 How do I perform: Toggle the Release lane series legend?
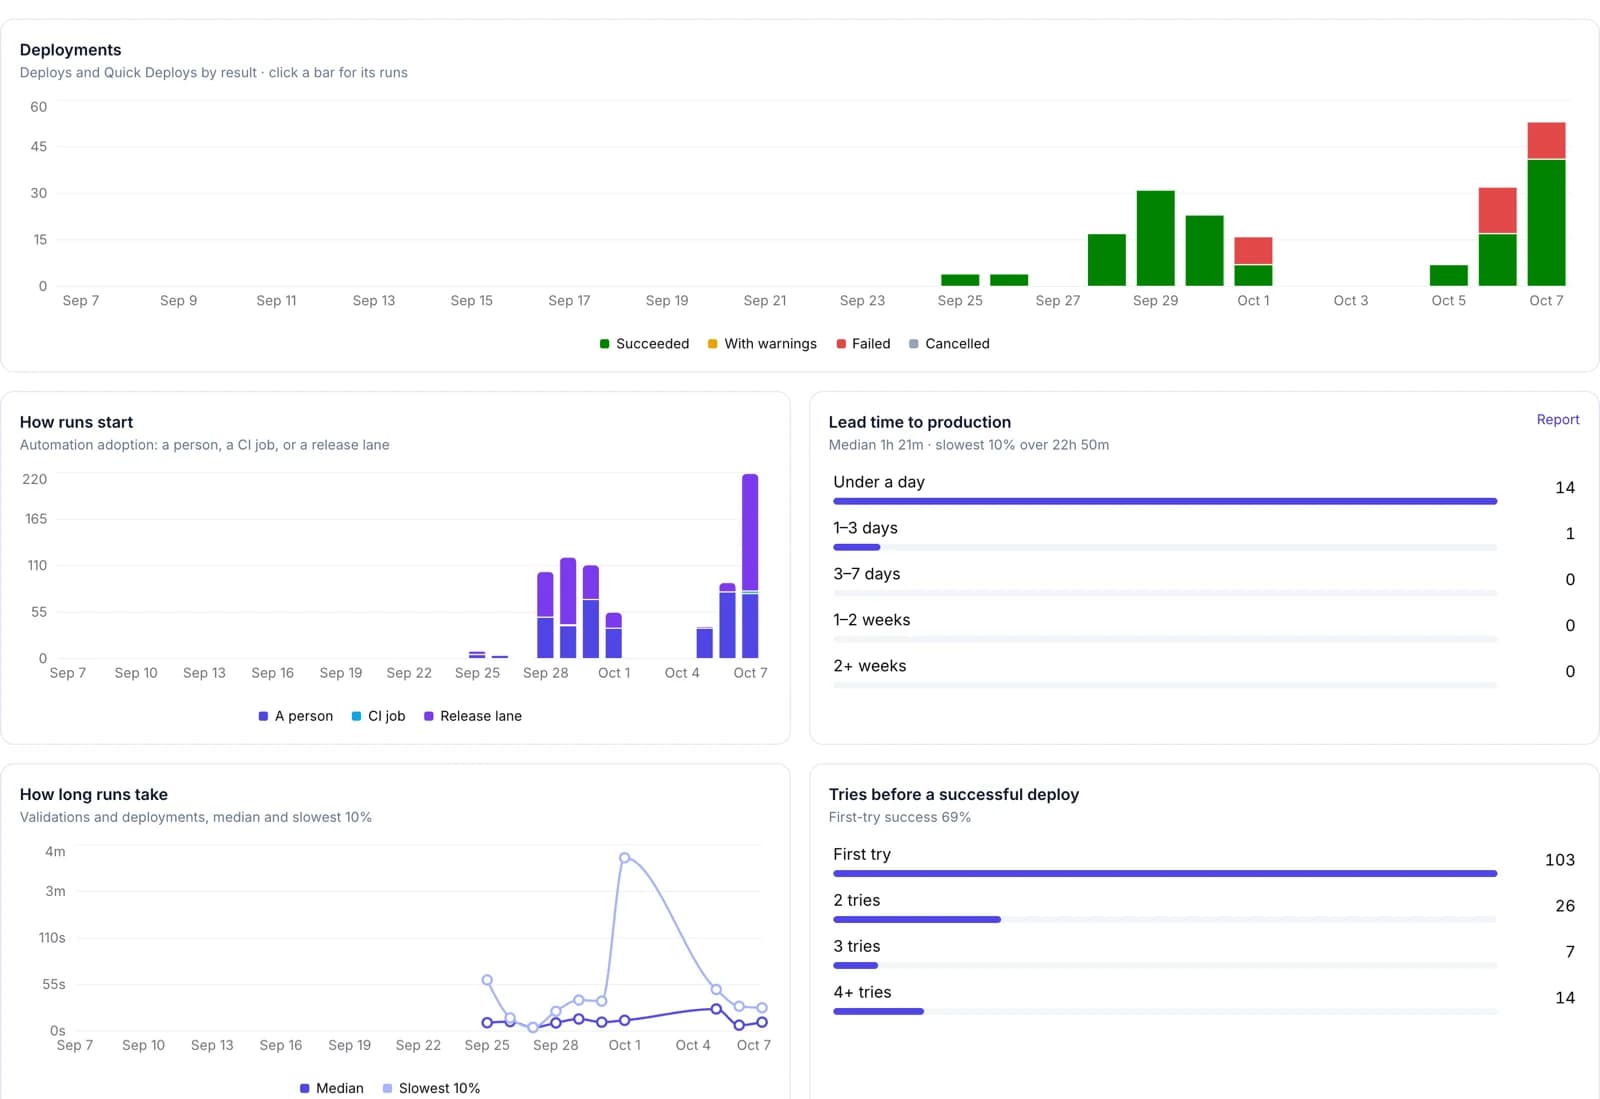click(x=473, y=716)
